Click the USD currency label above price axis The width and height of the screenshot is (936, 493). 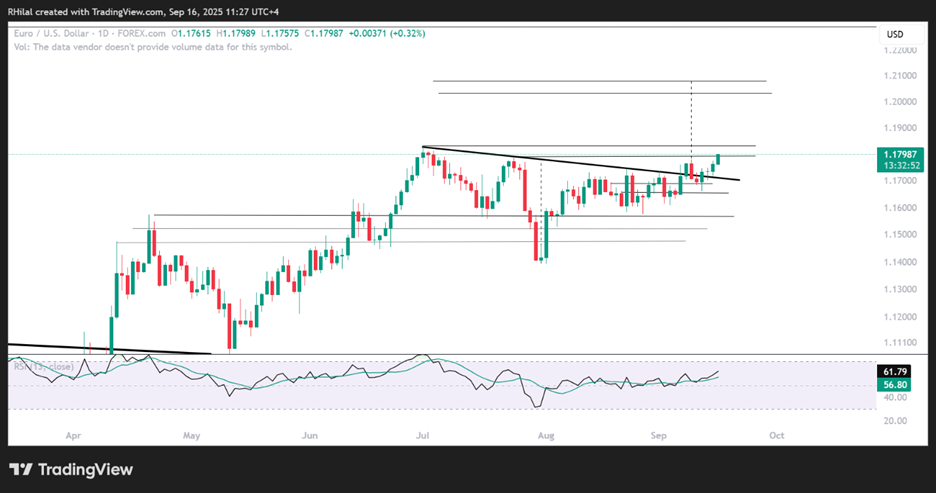tap(895, 35)
